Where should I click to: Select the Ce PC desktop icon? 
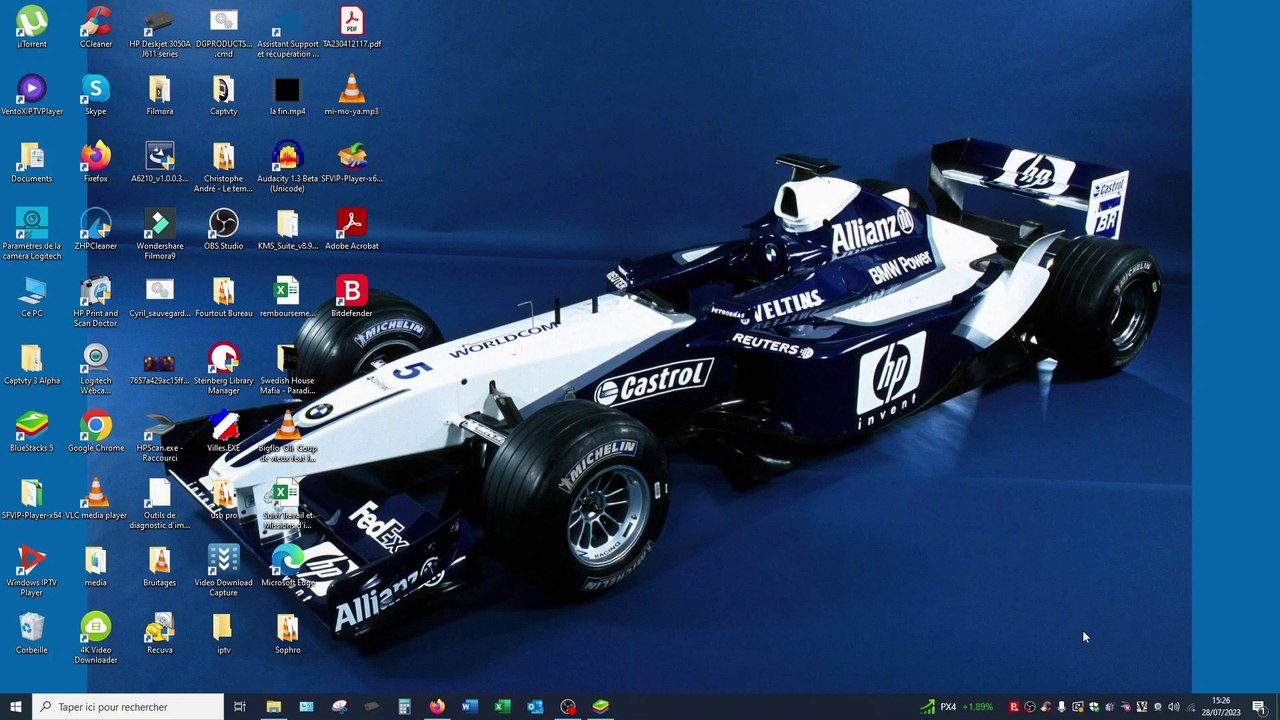click(x=32, y=296)
